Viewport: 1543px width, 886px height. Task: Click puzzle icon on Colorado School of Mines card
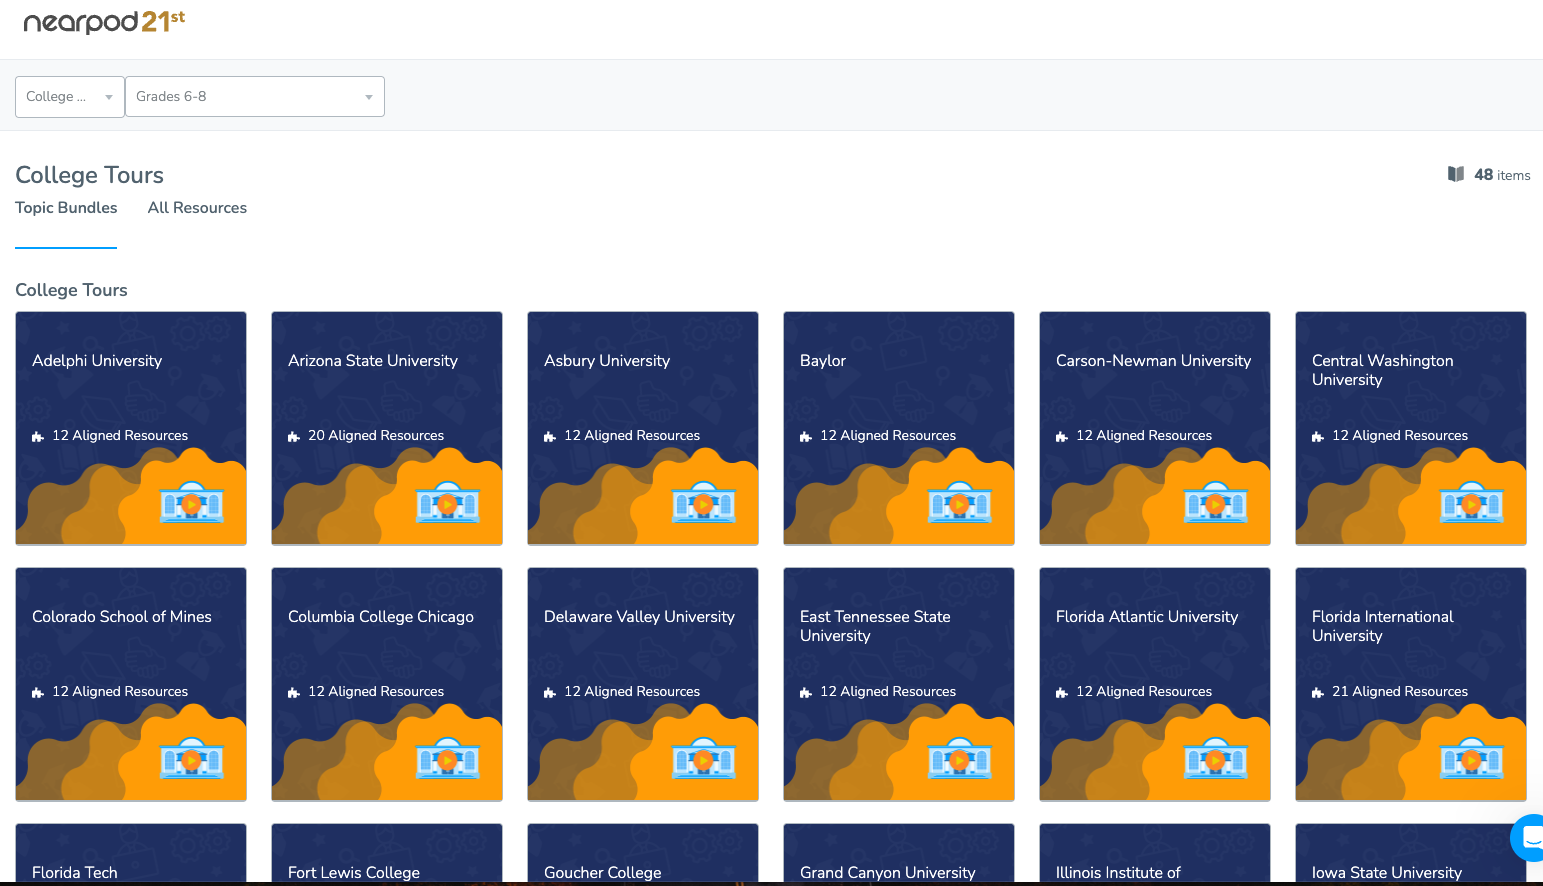(x=38, y=693)
